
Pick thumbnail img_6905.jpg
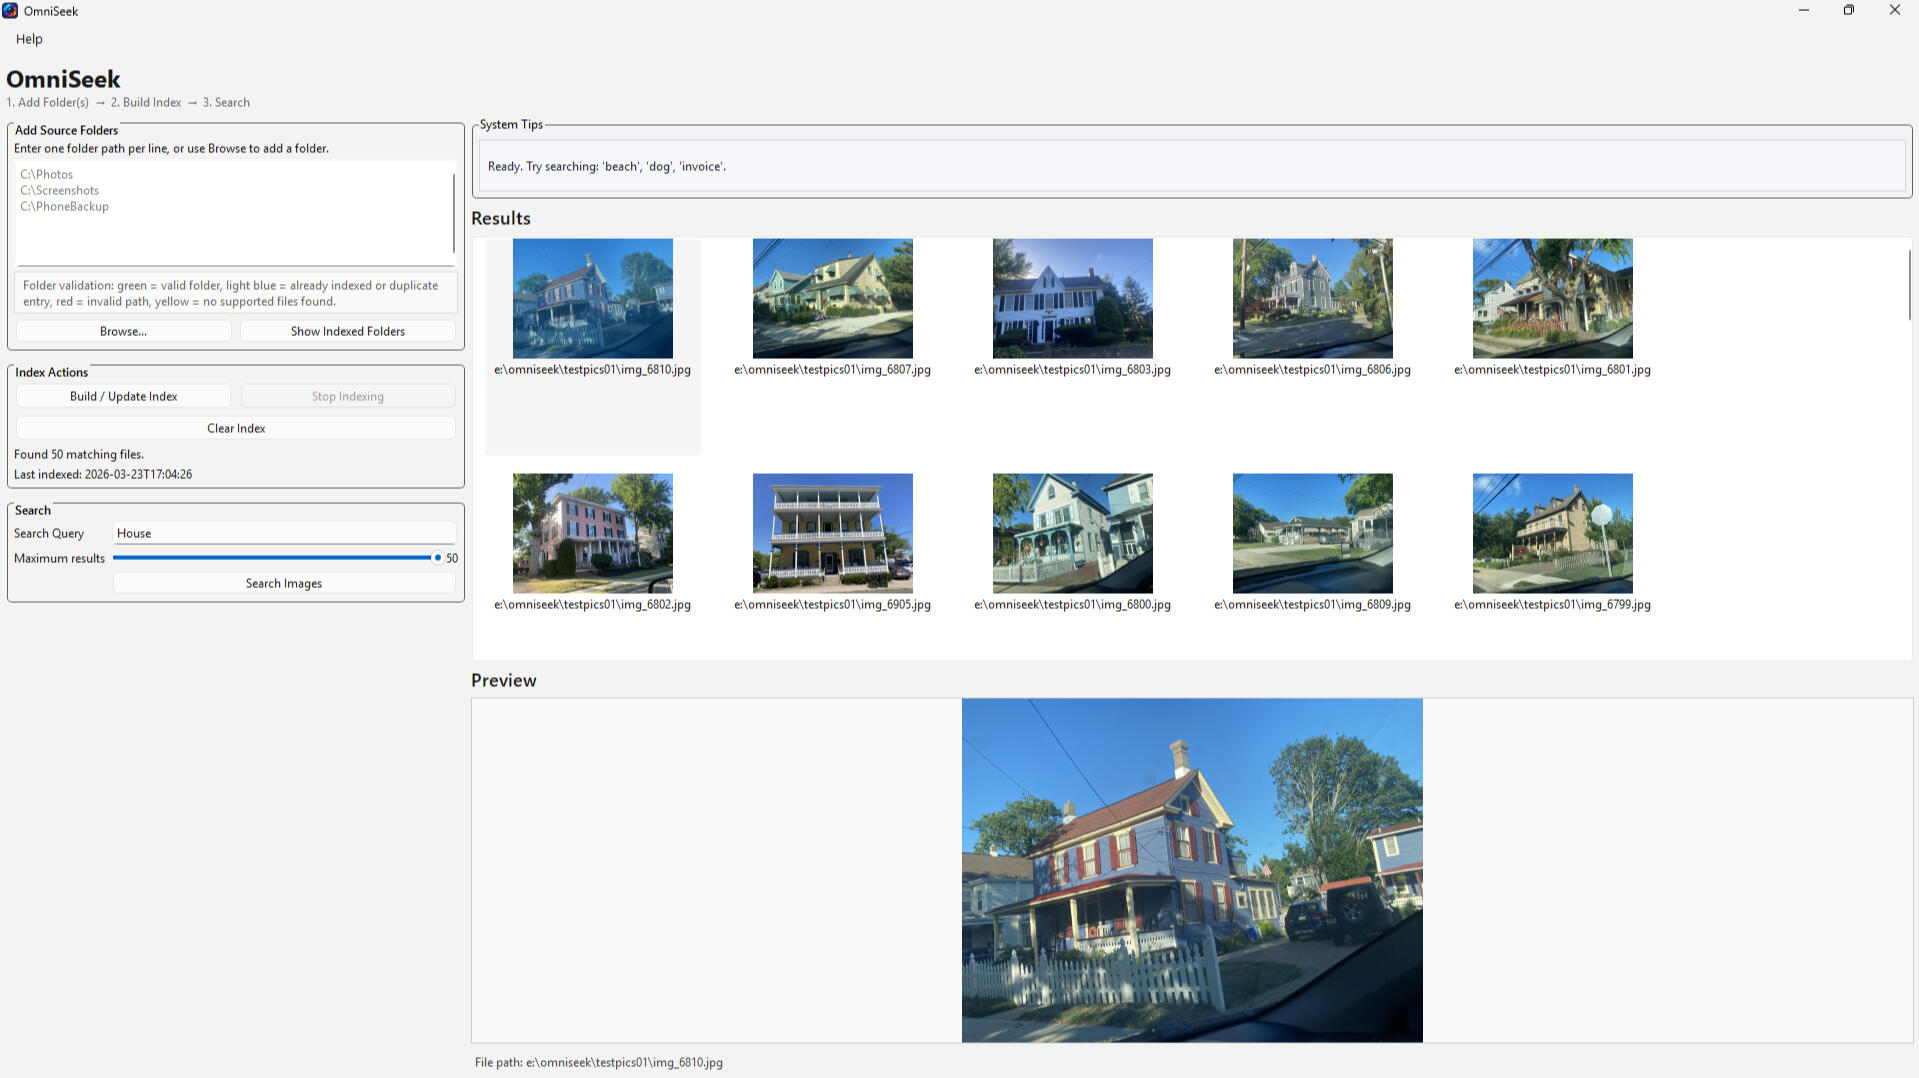(x=832, y=533)
